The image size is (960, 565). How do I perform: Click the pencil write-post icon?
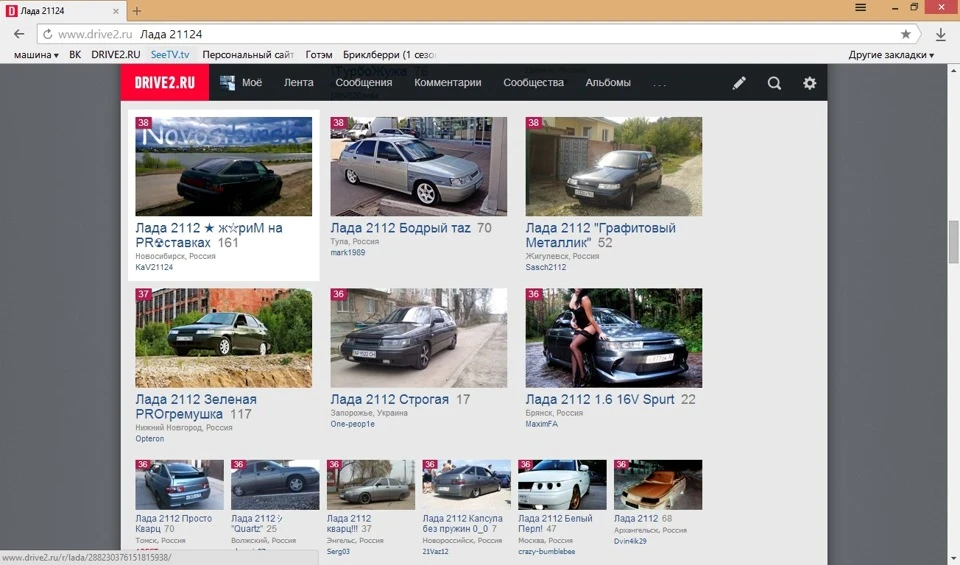[x=739, y=83]
